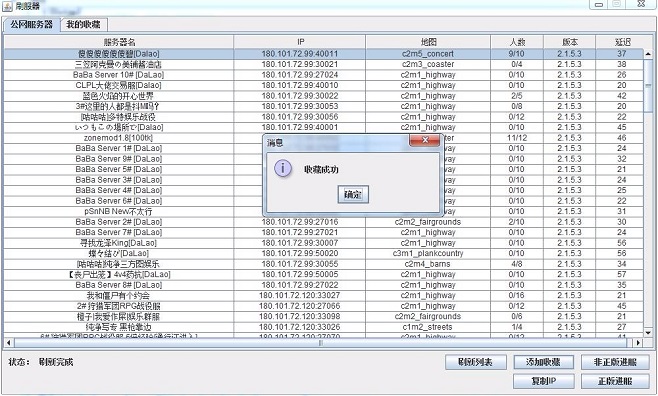The width and height of the screenshot is (658, 396).
Task: Click the Java app icon in title bar
Action: [7, 6]
